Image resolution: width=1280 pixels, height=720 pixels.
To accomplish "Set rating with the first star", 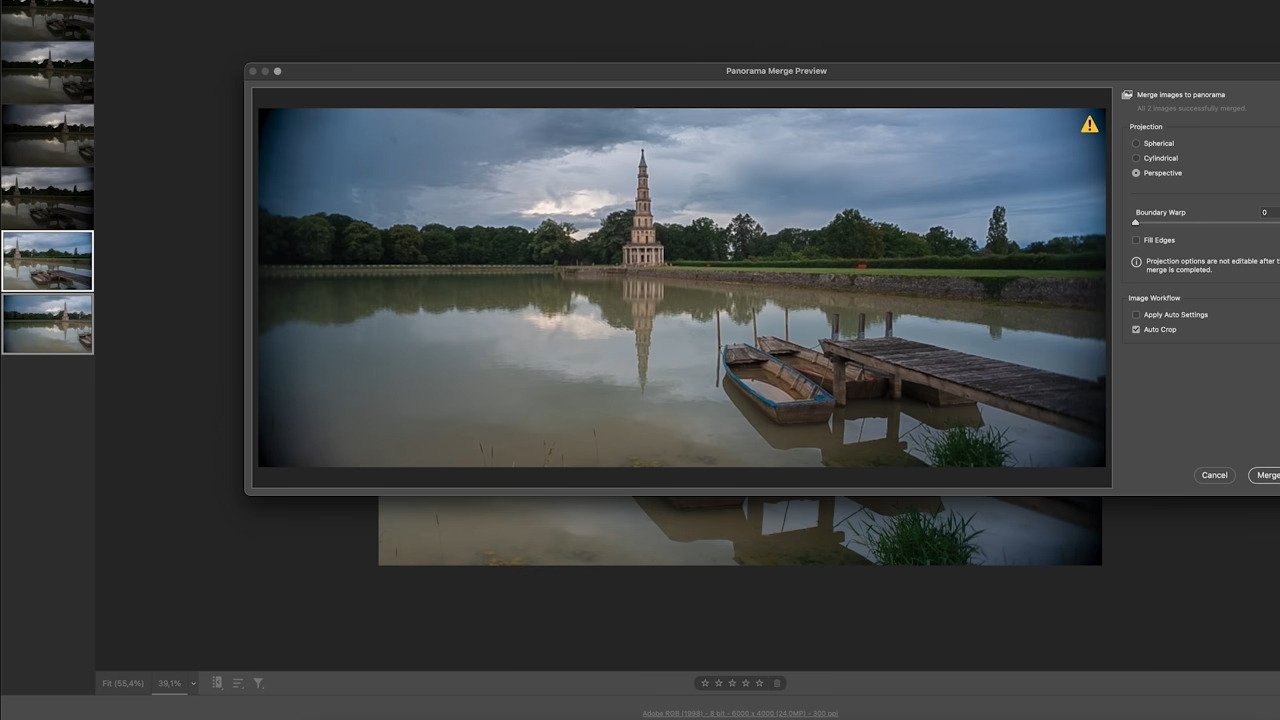I will [x=705, y=683].
